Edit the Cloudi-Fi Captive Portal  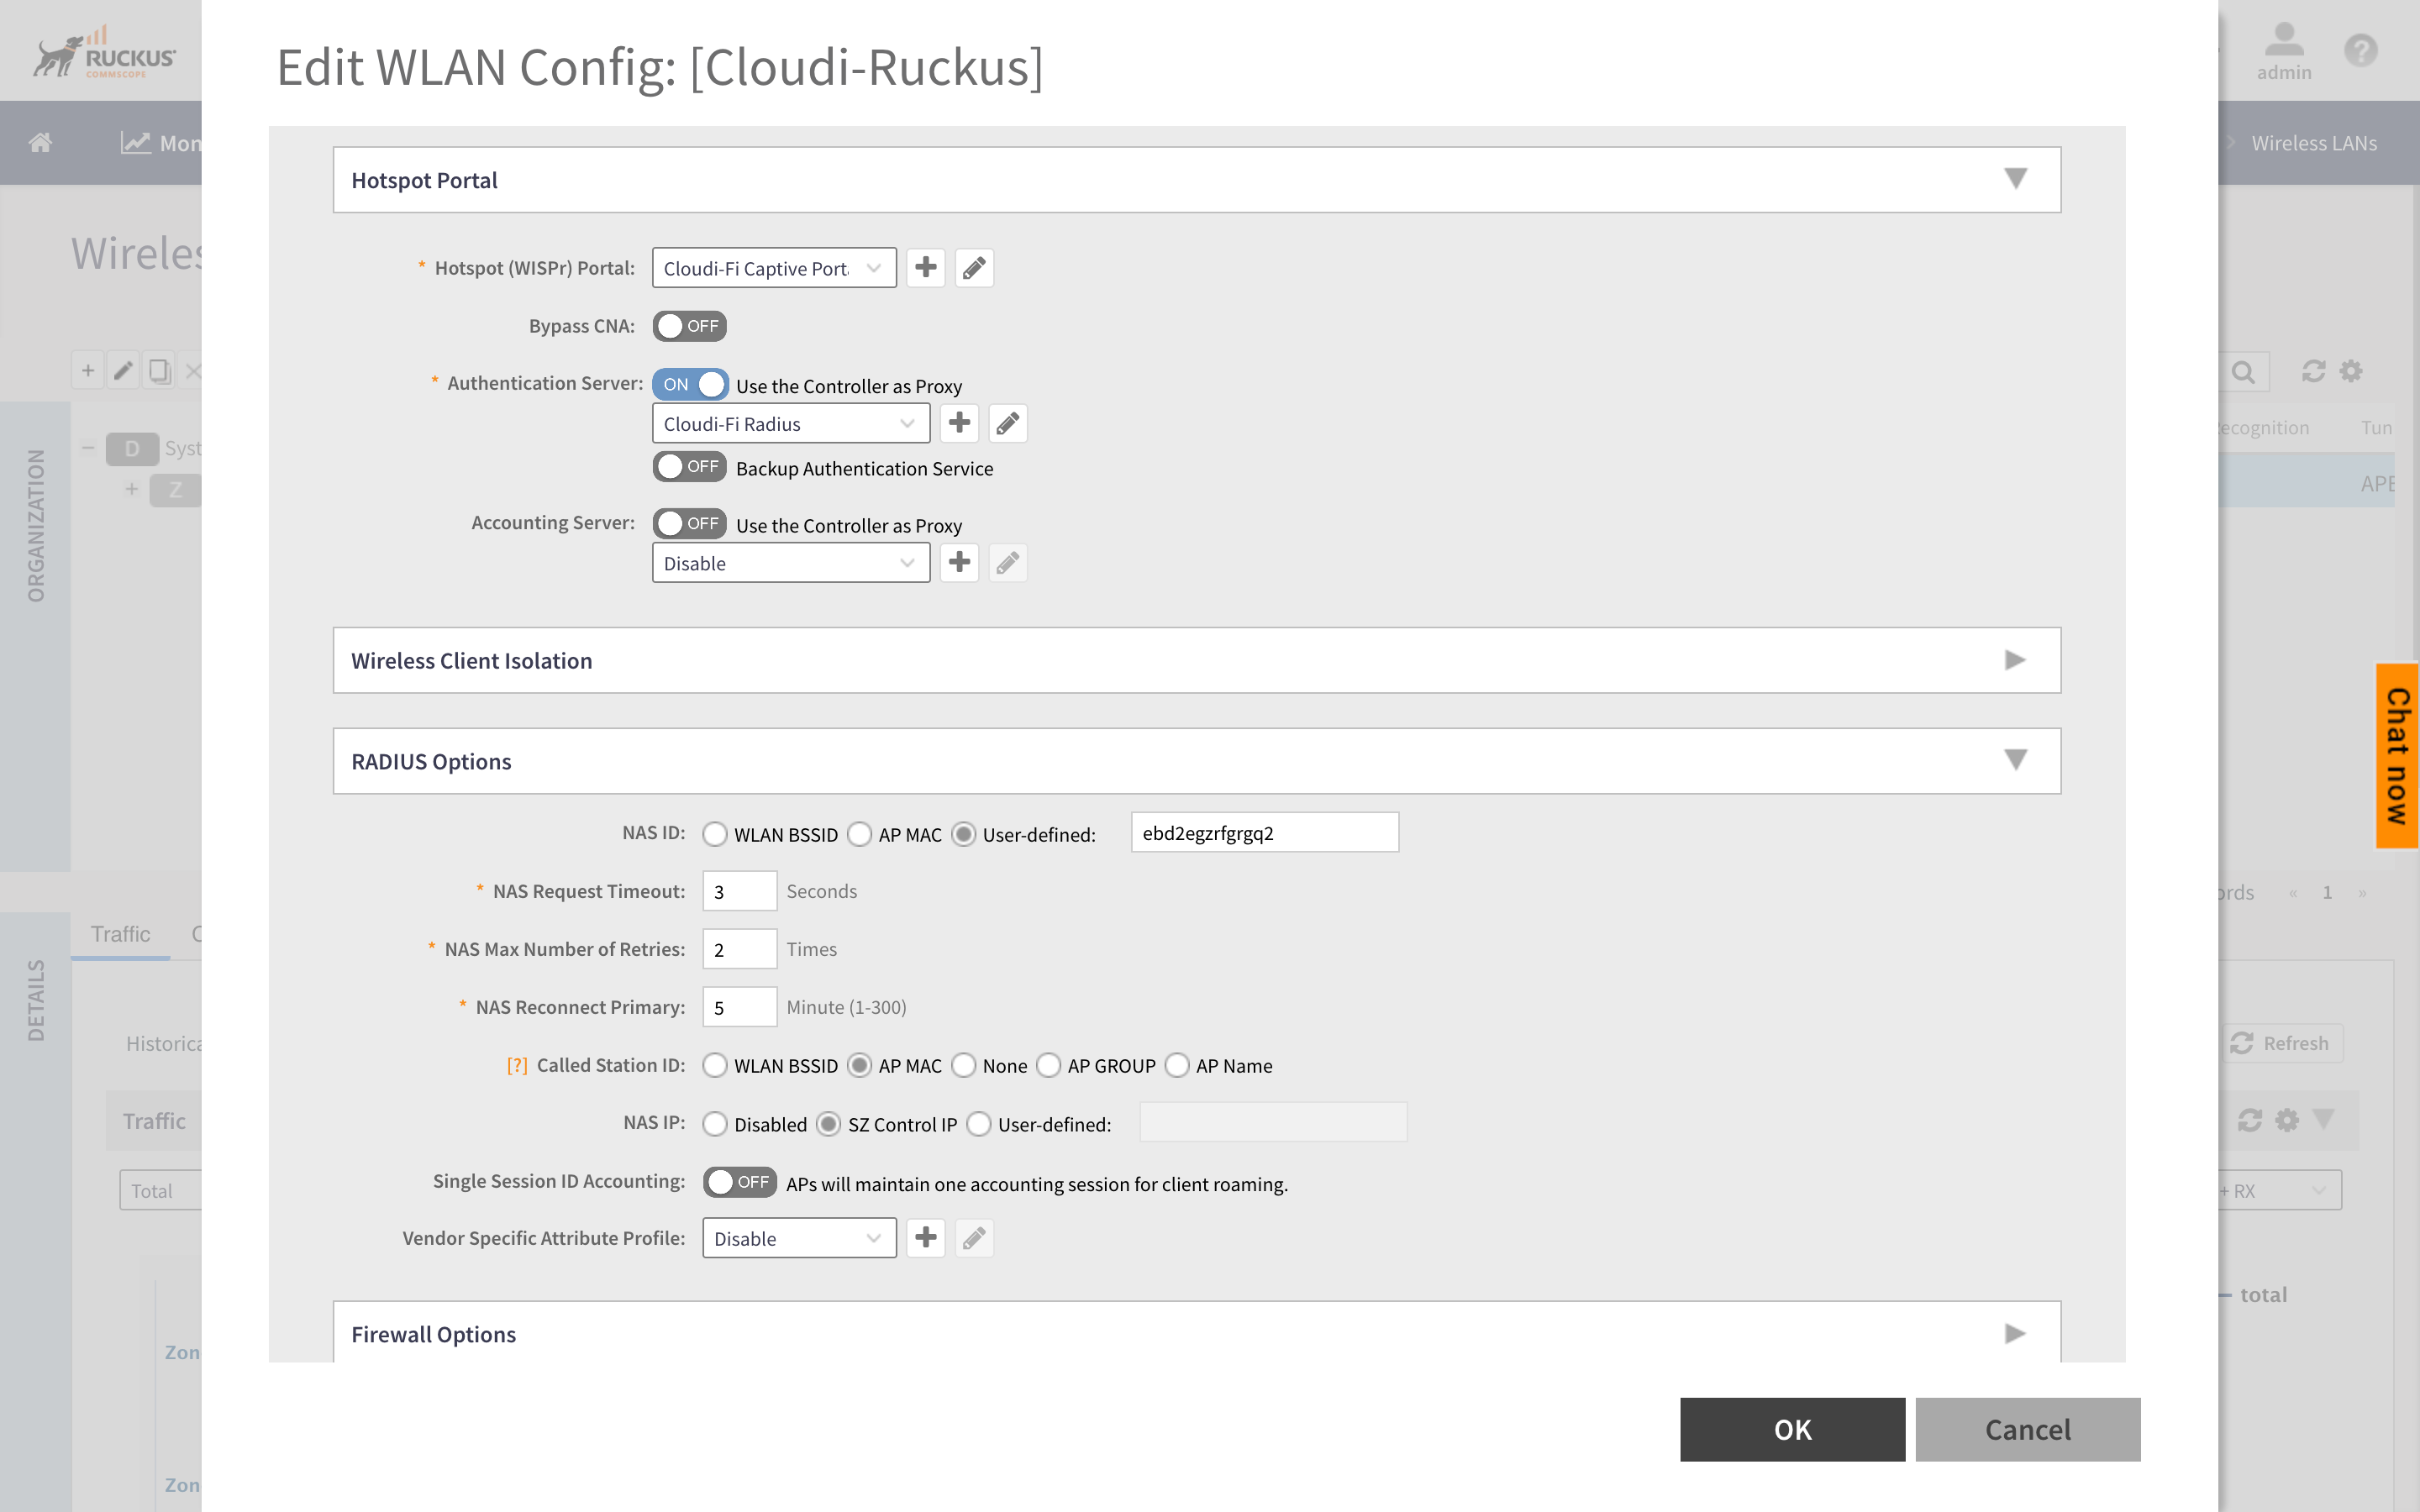[x=973, y=267]
